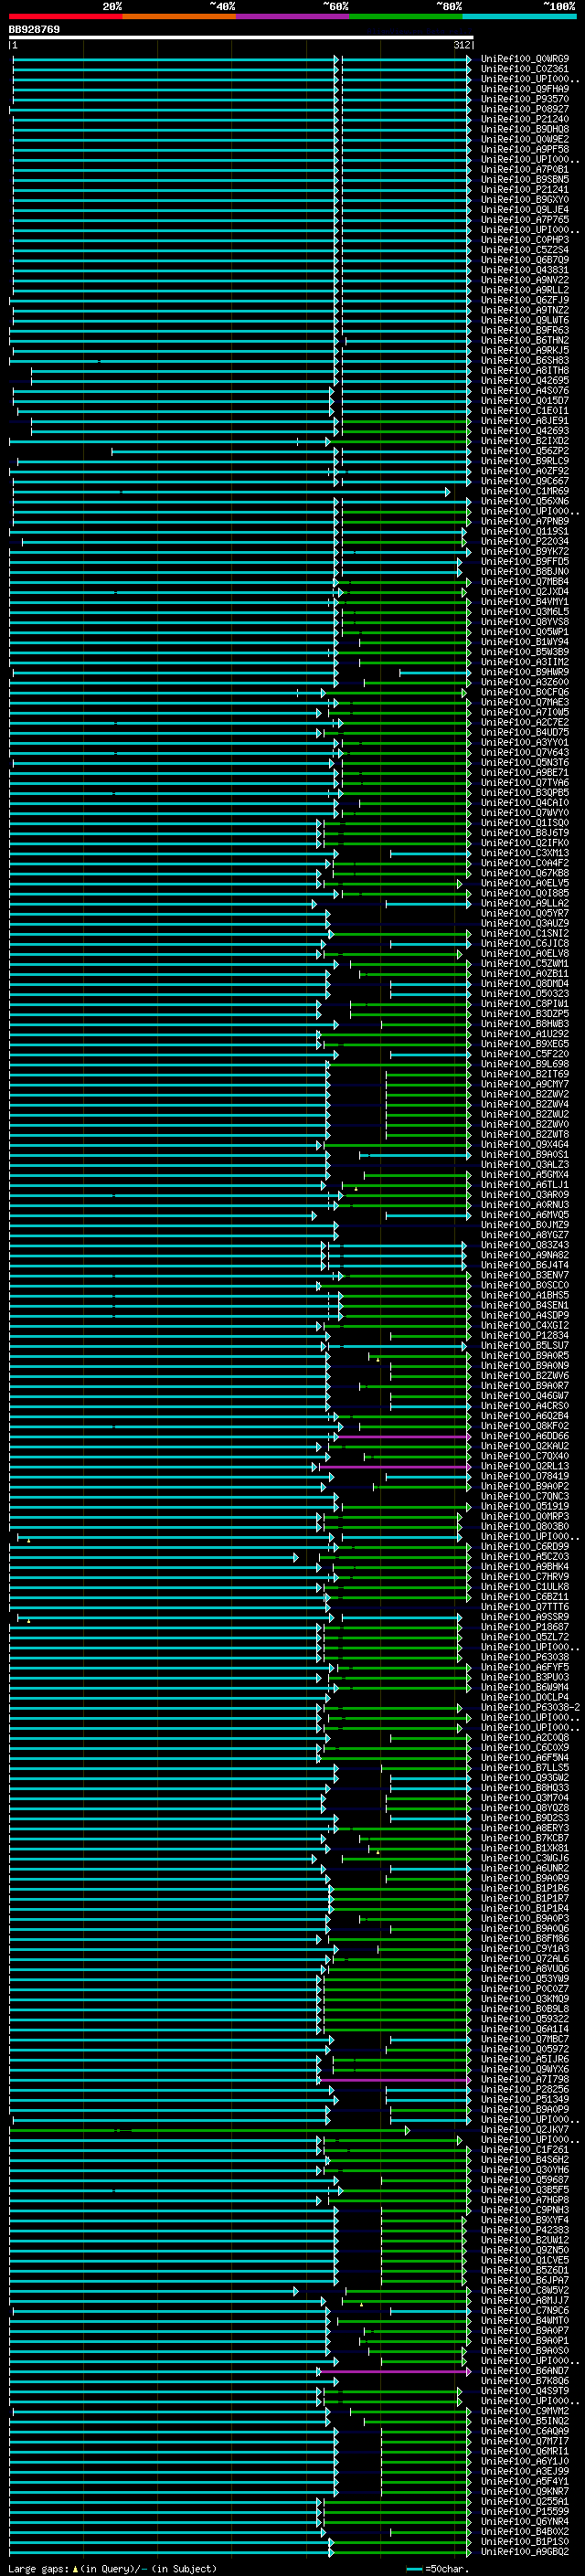
Task: Select the UniRef100_B7K8Q6 label
Action: 524,2380
